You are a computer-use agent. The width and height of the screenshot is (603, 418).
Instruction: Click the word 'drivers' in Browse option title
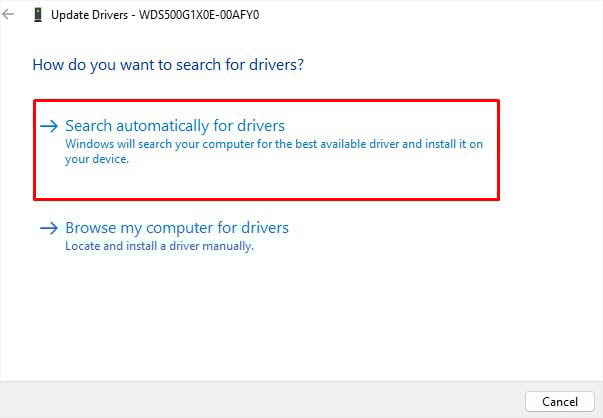tap(265, 228)
